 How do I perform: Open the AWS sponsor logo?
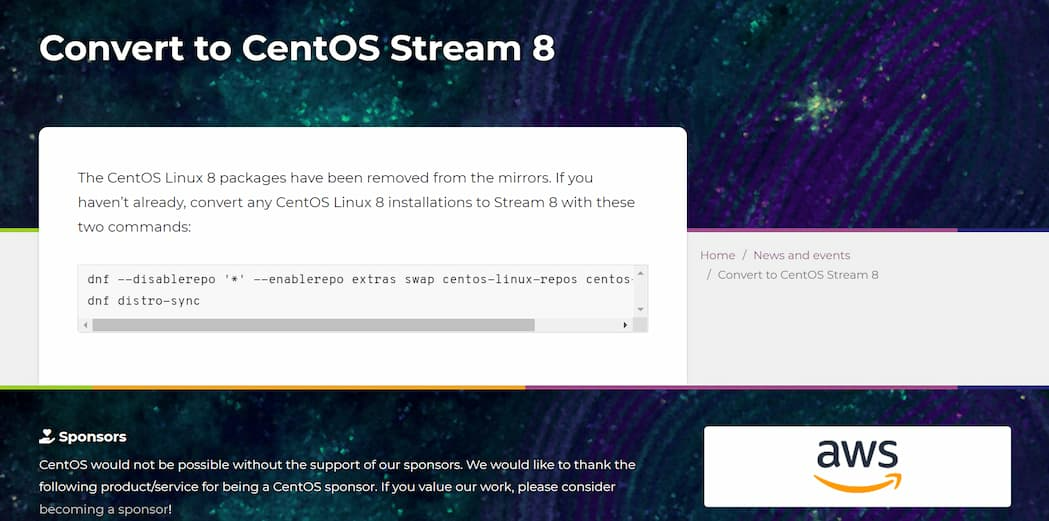(x=857, y=466)
